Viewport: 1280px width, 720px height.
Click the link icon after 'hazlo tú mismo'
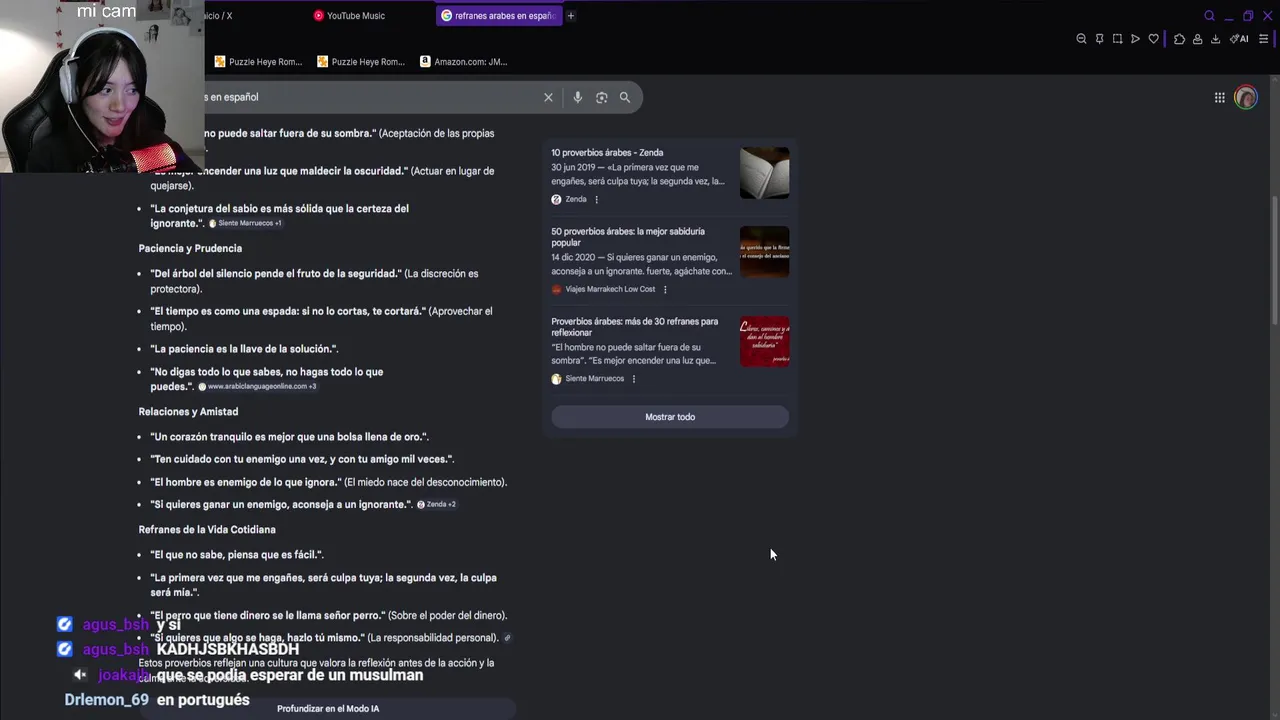pyautogui.click(x=507, y=638)
